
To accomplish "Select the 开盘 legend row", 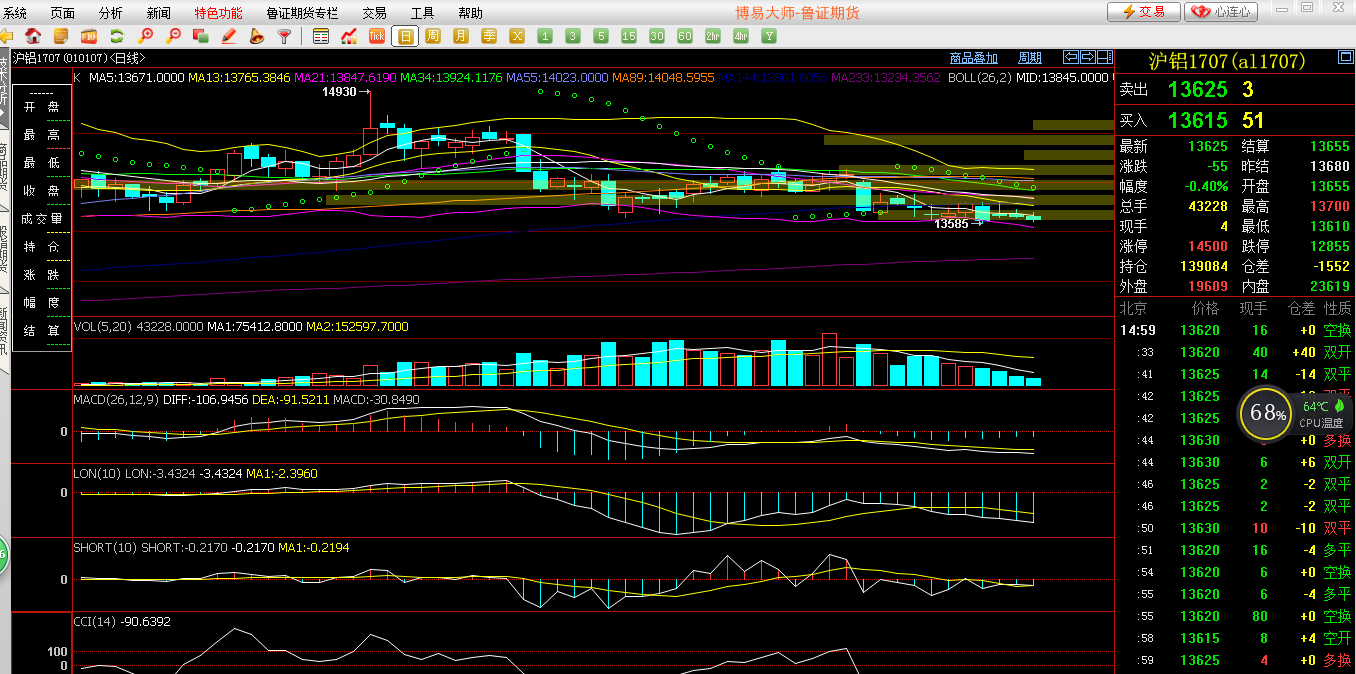I will pos(42,107).
